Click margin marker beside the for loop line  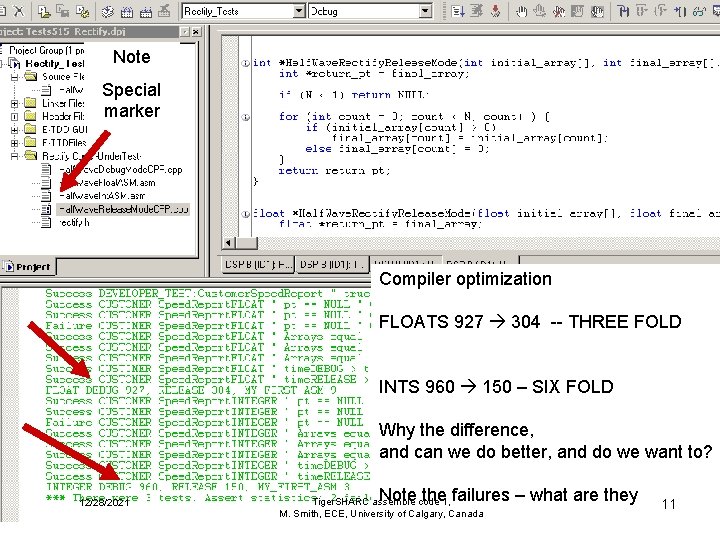pyautogui.click(x=246, y=117)
